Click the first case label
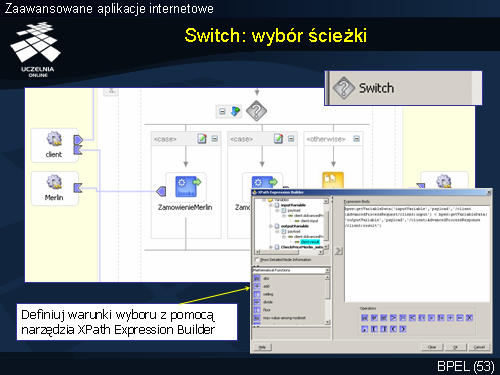Viewport: 500px width, 375px height. [x=165, y=139]
